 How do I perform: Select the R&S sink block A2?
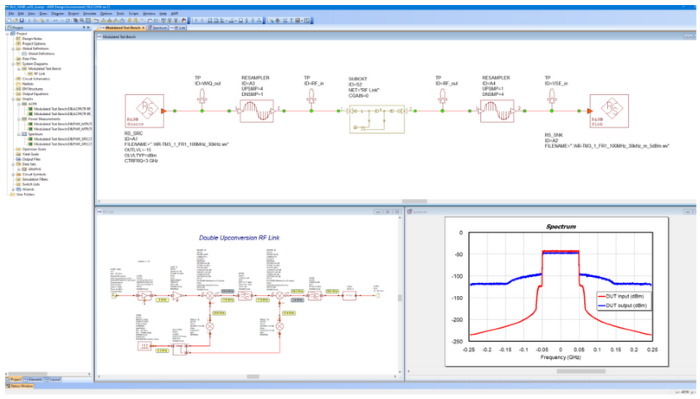(609, 111)
